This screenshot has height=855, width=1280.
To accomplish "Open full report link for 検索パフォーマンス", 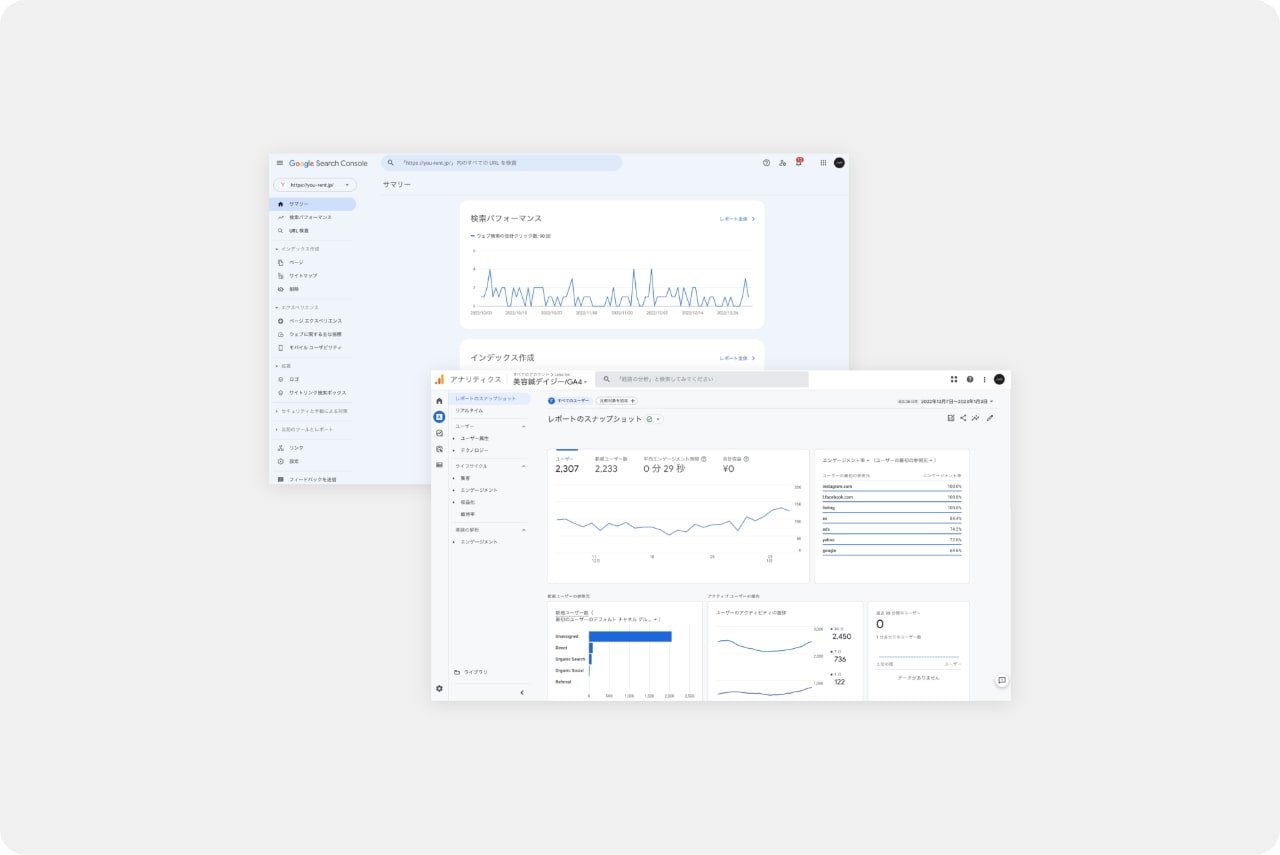I will click(x=737, y=218).
